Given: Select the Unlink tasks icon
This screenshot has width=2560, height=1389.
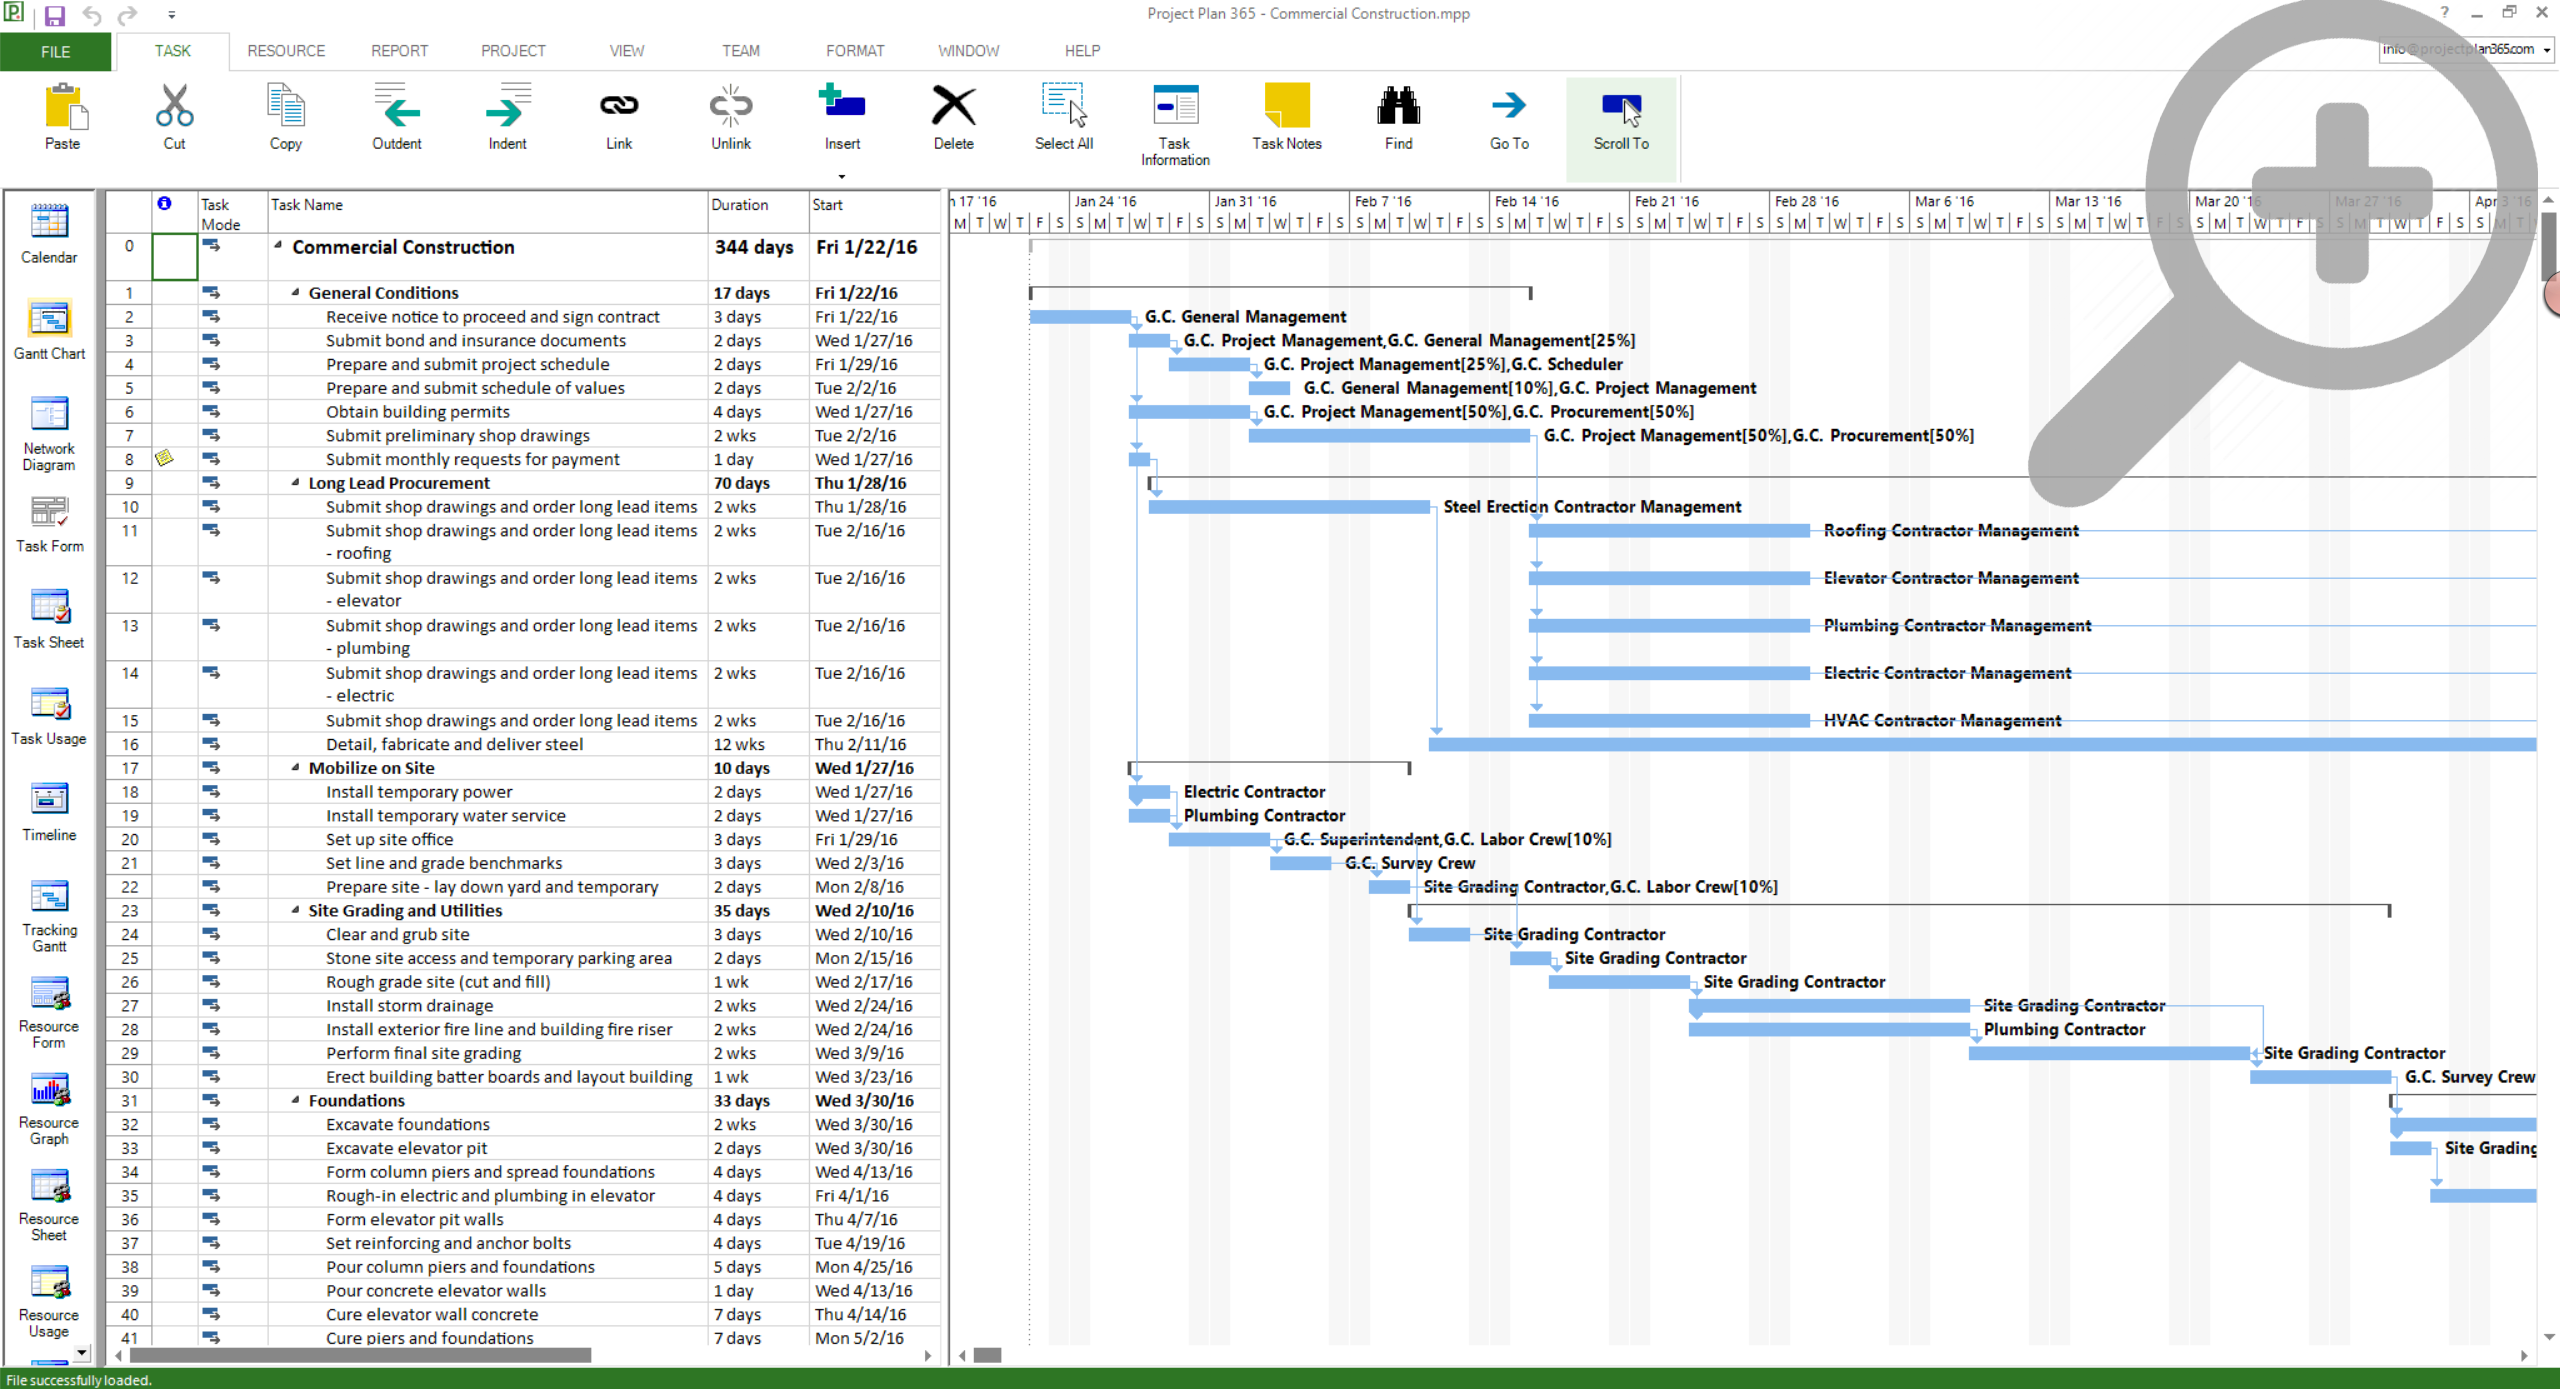Looking at the screenshot, I should point(730,106).
